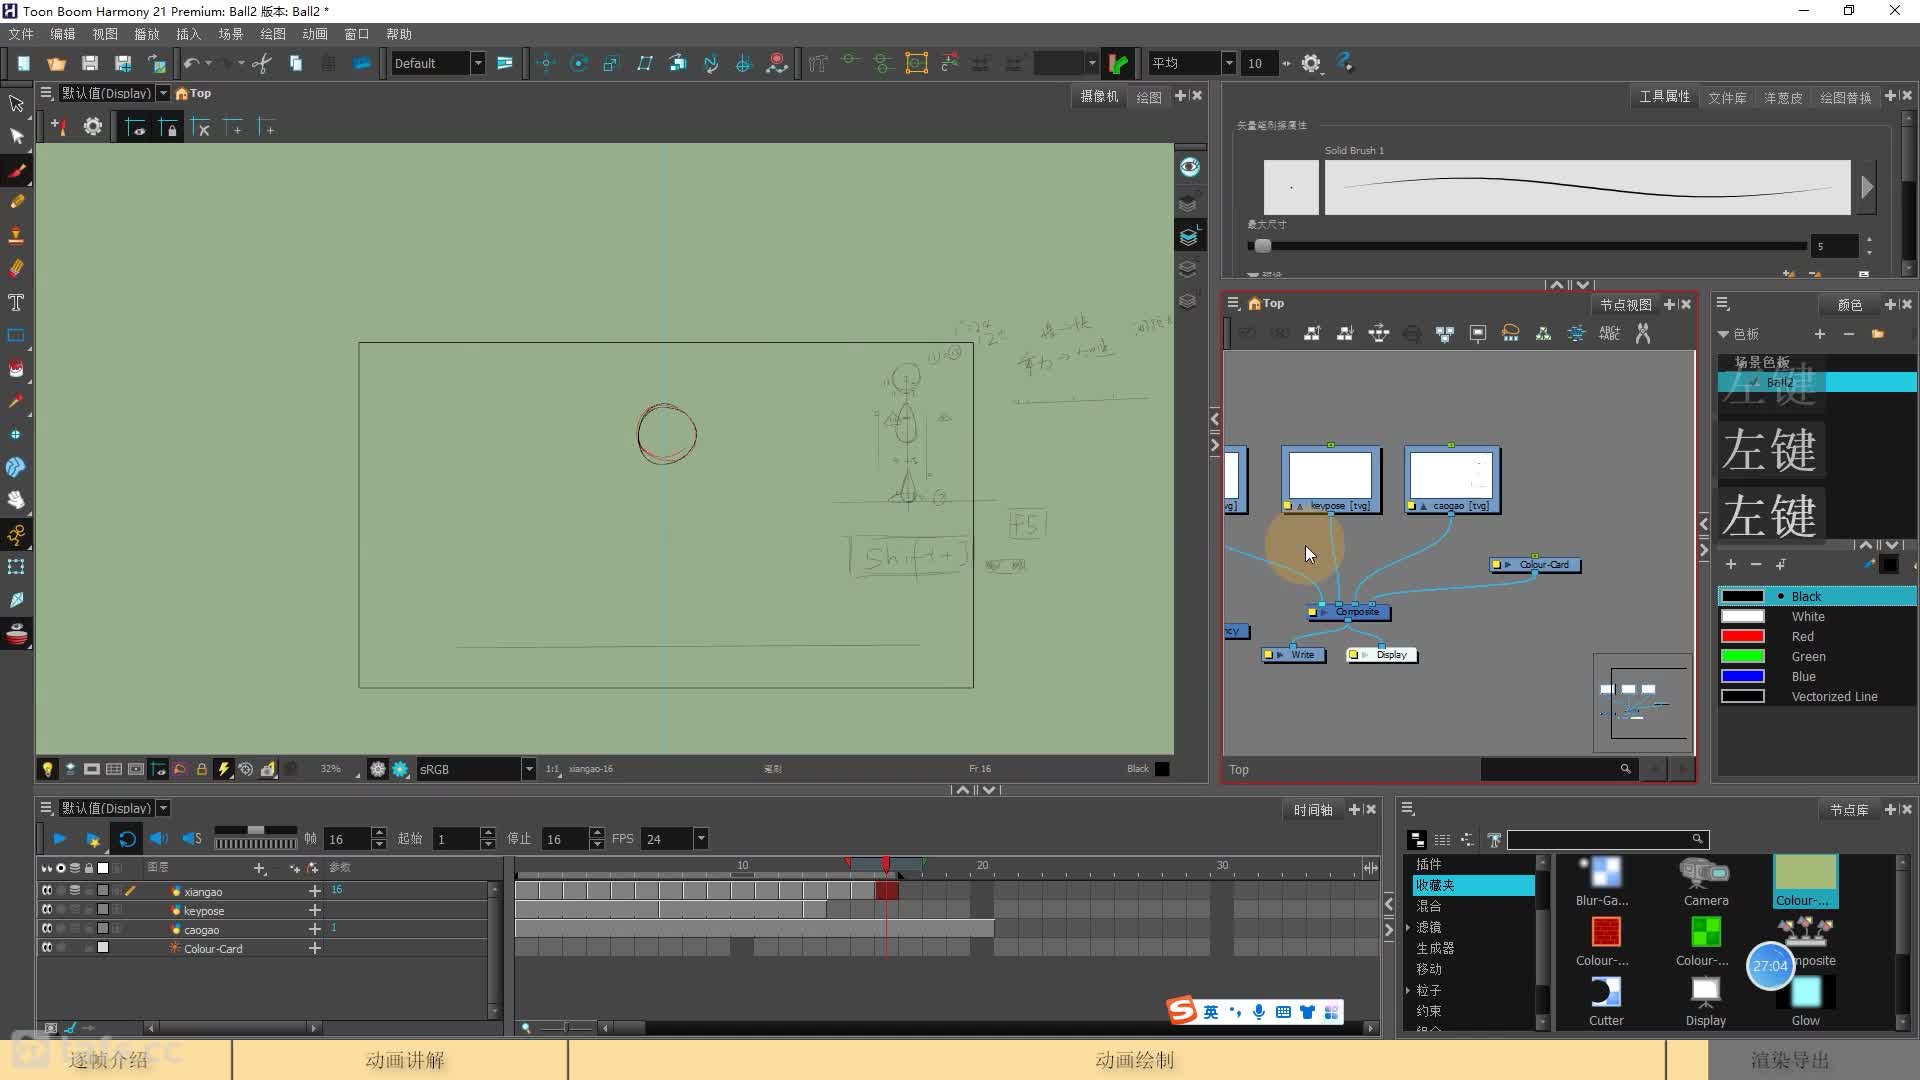This screenshot has width=1920, height=1080.
Task: Click the Save icon in toolbar
Action: (89, 63)
